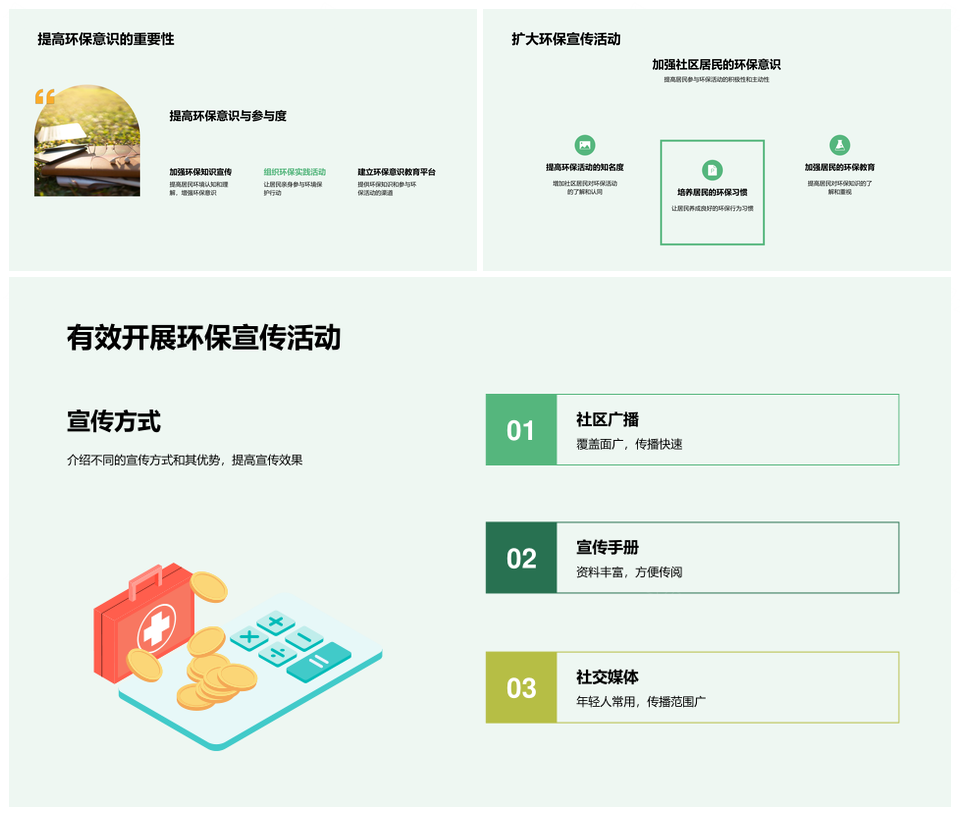Click the 宣传方式 subtitle text

[114, 422]
